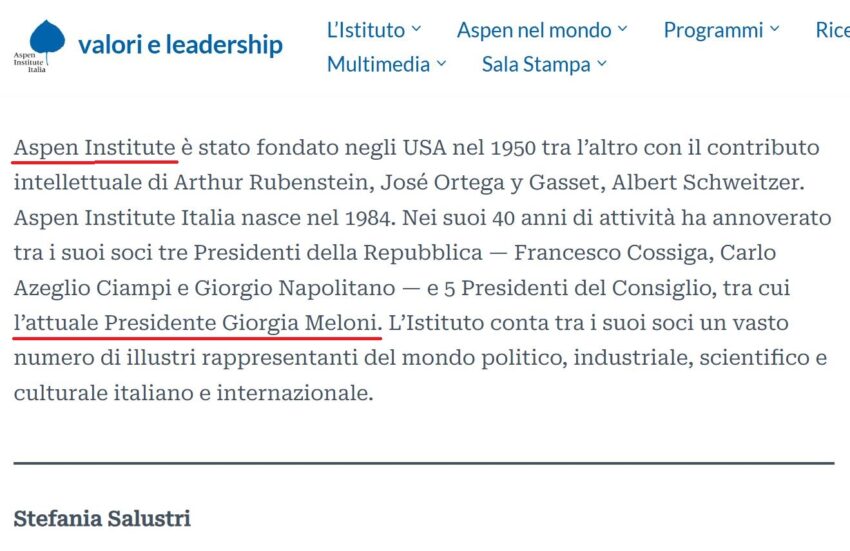
Task: Click the underlined 'l'attuale Presidente Giorgia Meloni' text
Action: pos(197,323)
